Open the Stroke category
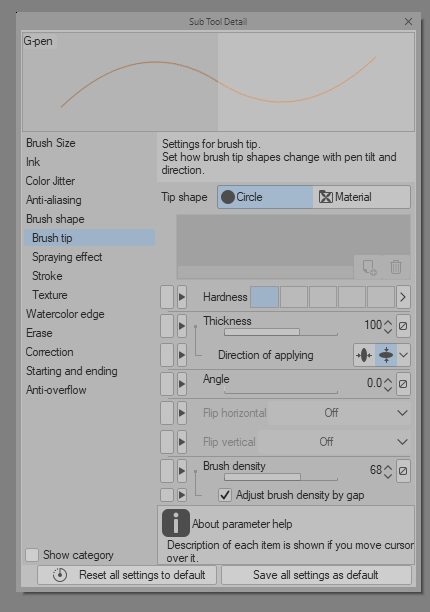This screenshot has height=612, width=430. [x=47, y=276]
